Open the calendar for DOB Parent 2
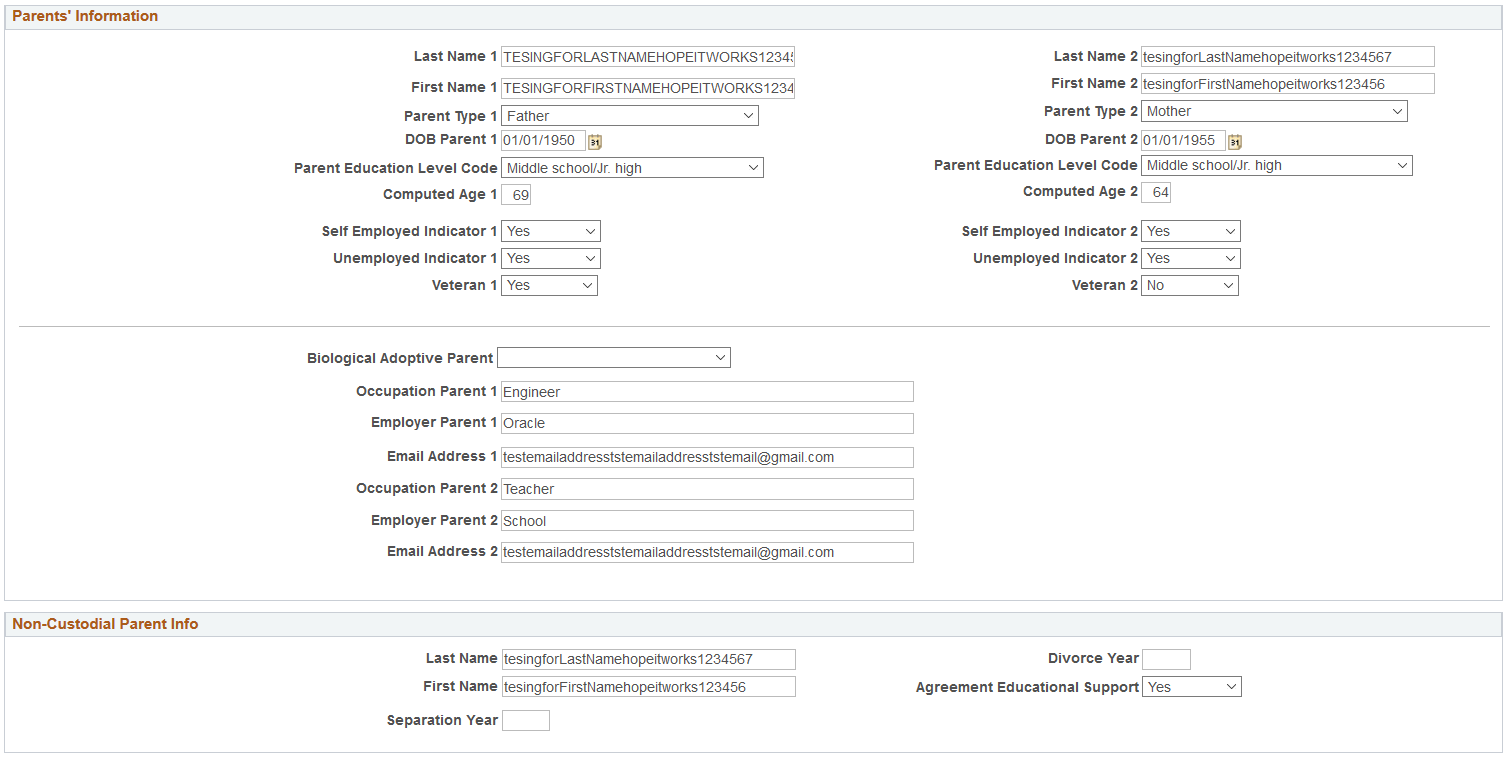 [x=1234, y=141]
